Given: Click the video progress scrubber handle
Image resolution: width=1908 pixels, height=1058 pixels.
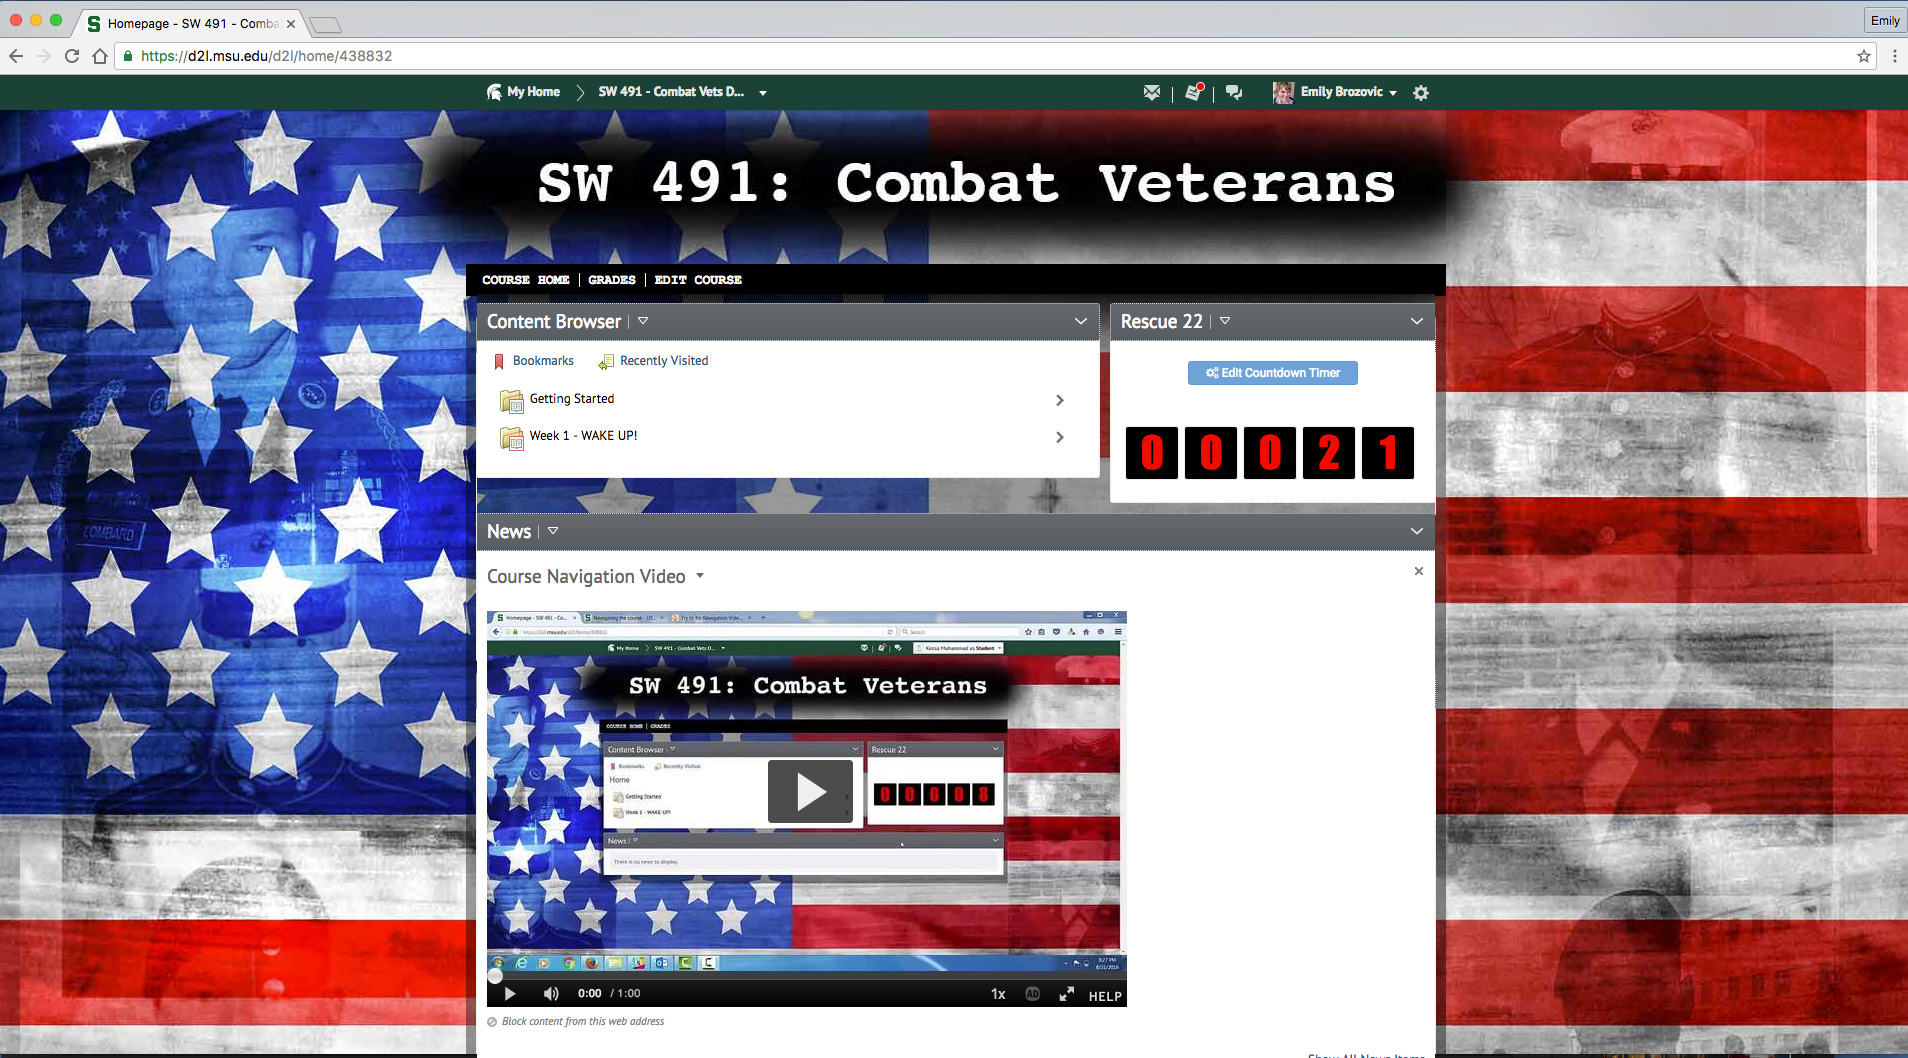Looking at the screenshot, I should [x=495, y=976].
